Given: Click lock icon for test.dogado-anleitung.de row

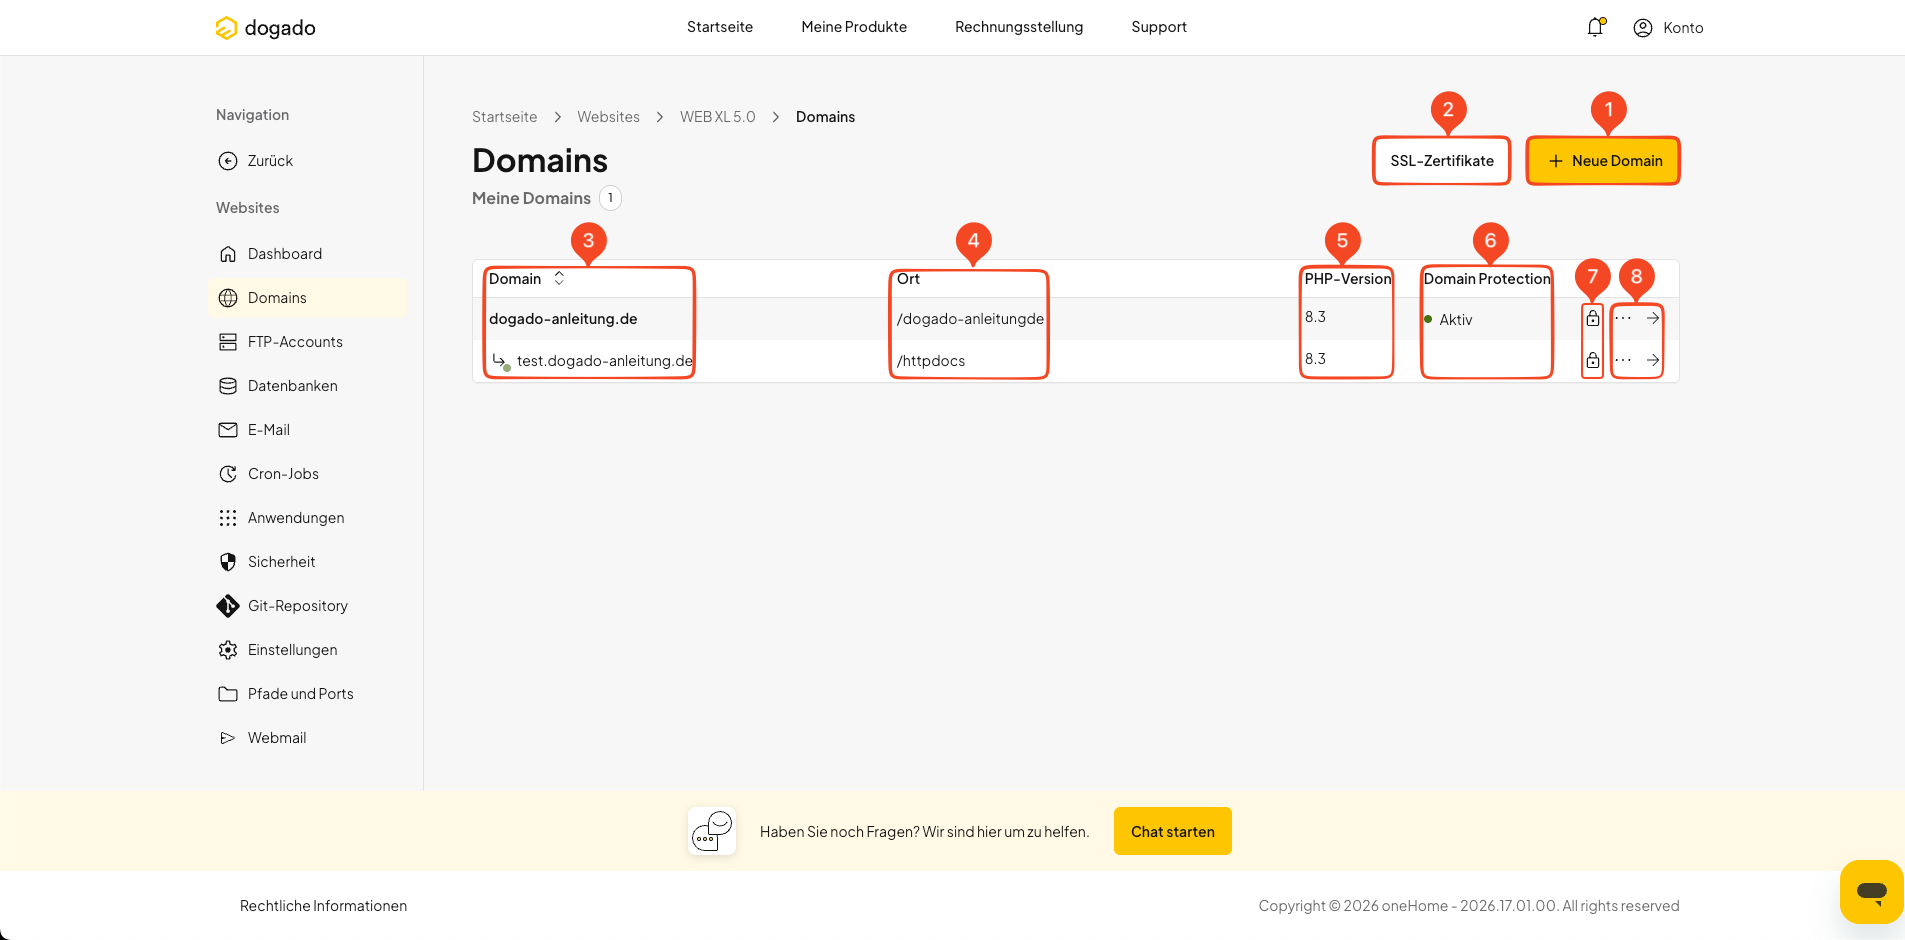Looking at the screenshot, I should pyautogui.click(x=1593, y=360).
